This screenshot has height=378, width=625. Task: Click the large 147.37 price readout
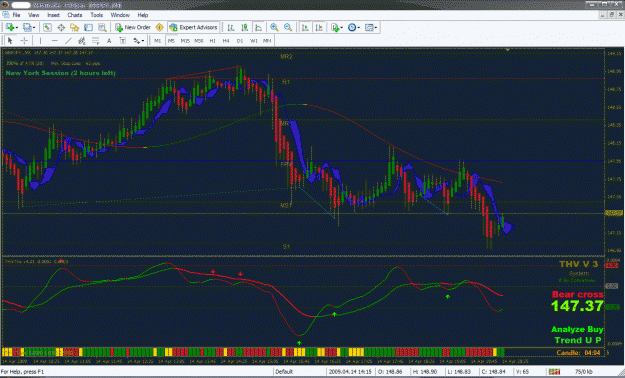(x=577, y=306)
